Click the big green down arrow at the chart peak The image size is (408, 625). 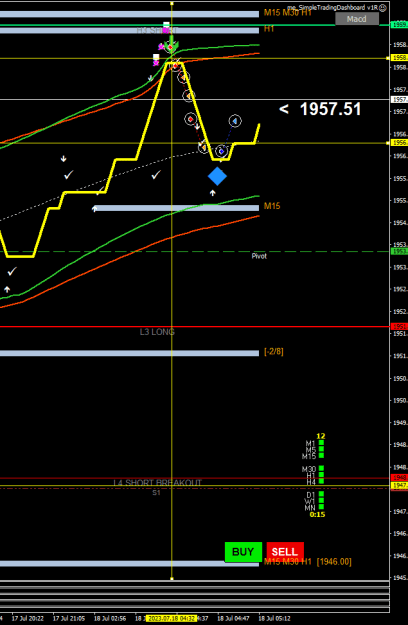click(x=172, y=43)
